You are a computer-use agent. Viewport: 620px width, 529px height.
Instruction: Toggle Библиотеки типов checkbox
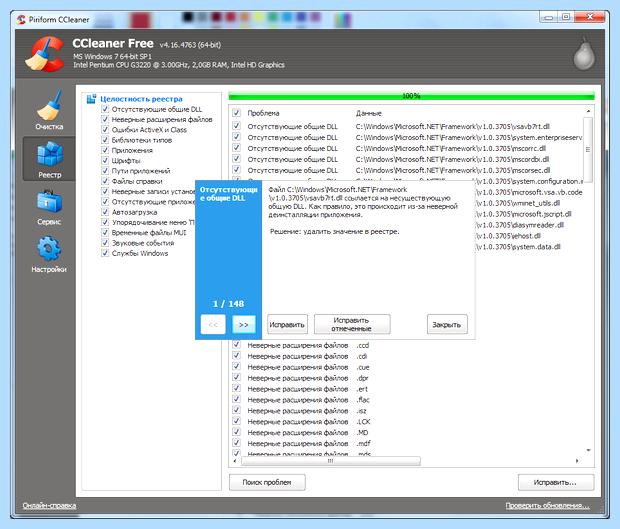pos(105,140)
